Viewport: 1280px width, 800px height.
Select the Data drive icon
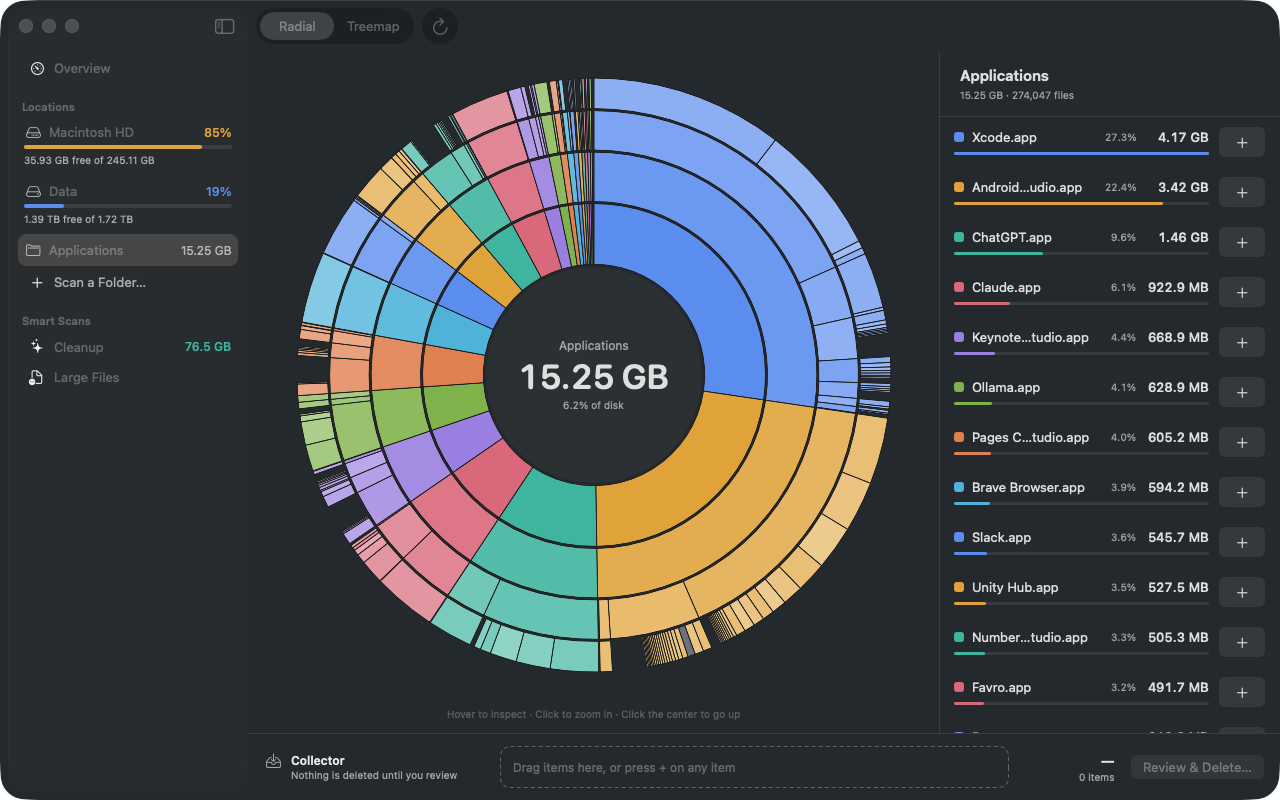click(34, 191)
